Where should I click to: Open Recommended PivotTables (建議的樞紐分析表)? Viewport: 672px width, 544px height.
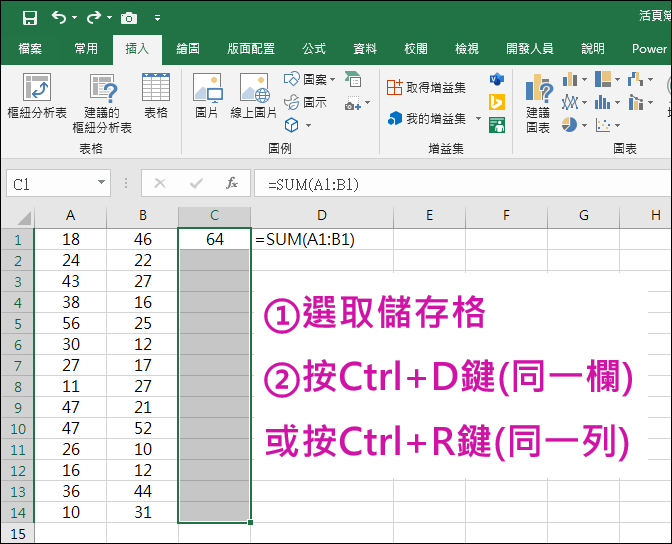pyautogui.click(x=102, y=103)
